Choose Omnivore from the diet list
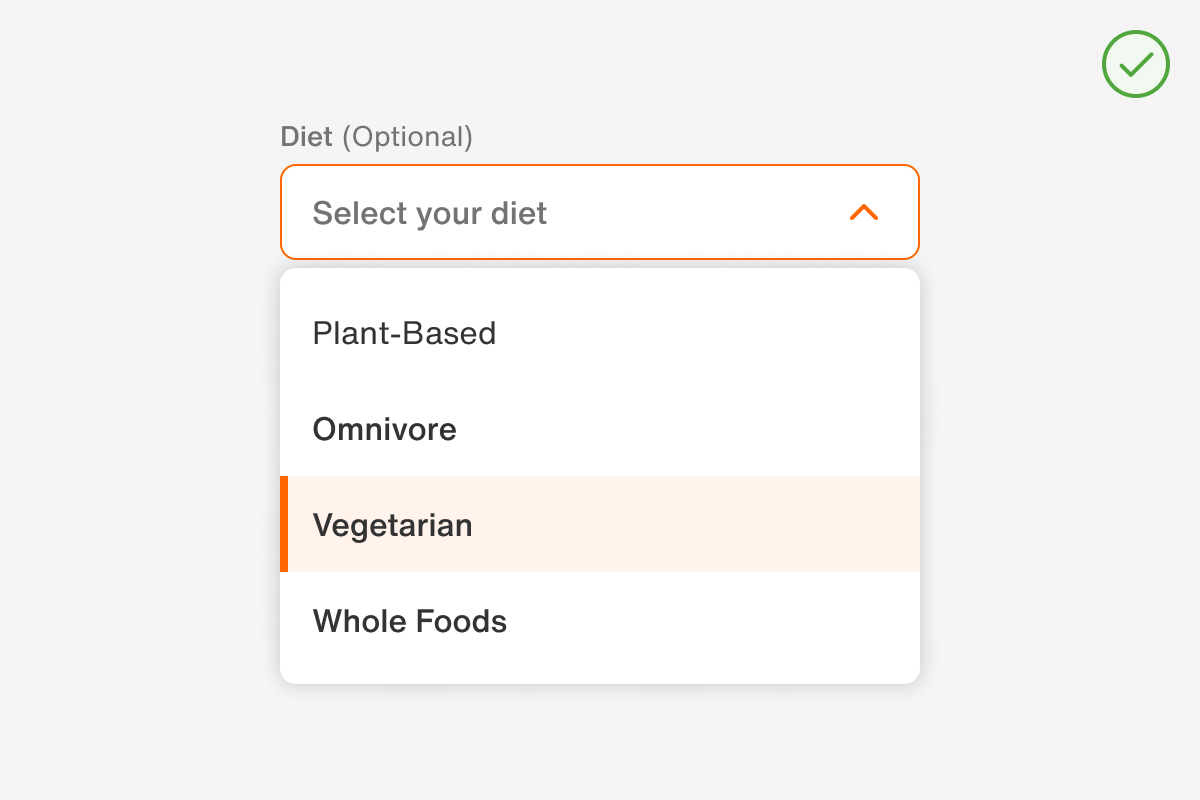Viewport: 1200px width, 800px height. coord(384,429)
